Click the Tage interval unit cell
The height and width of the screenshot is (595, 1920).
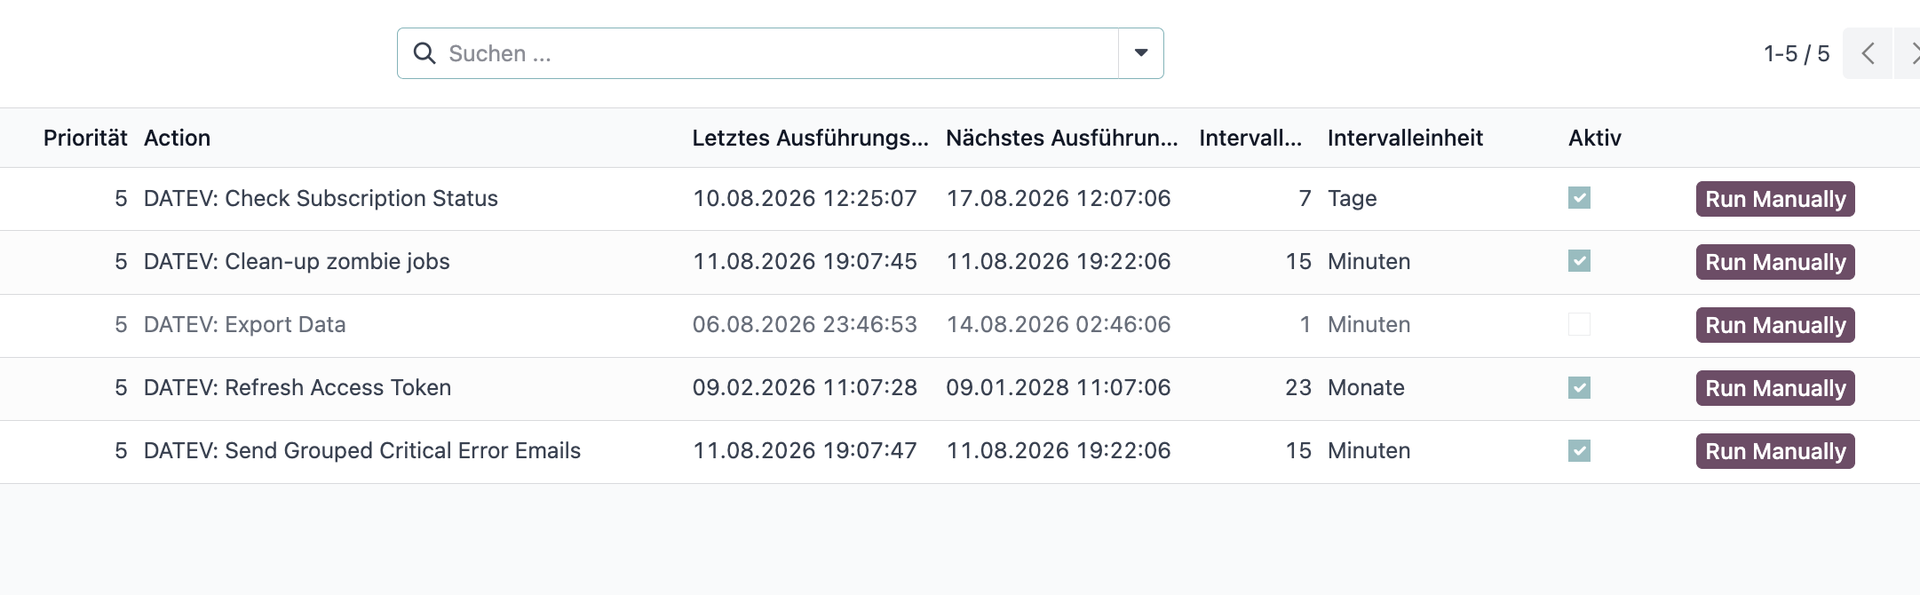coord(1352,198)
